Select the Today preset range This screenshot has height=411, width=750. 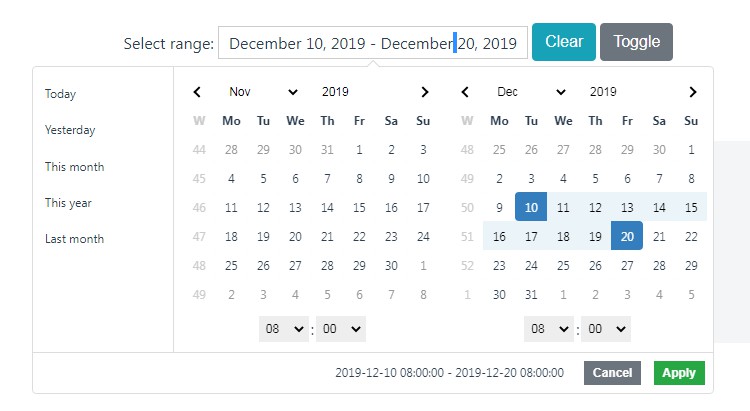click(60, 94)
